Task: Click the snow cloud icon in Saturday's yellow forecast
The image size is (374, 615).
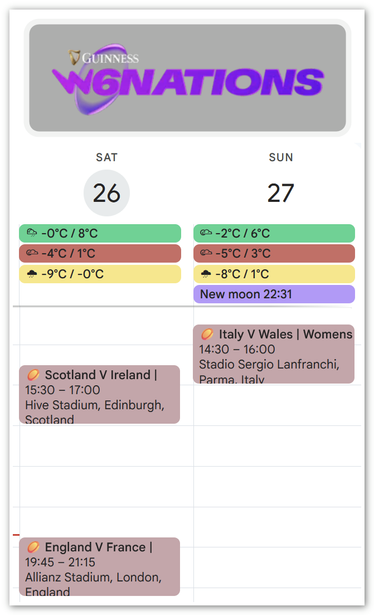Action: pyautogui.click(x=32, y=274)
